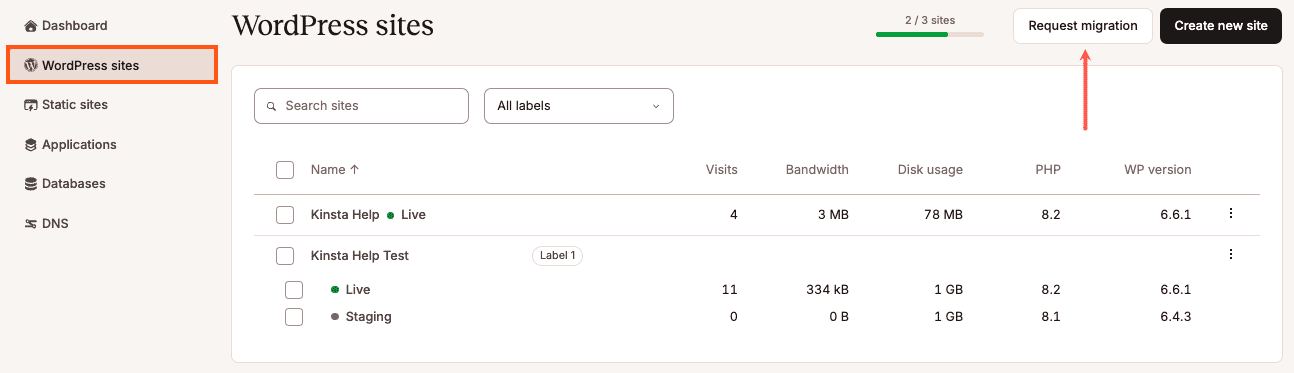Click the WordPress logo icon in sidebar
Viewport: 1294px width, 373px height.
click(31, 66)
